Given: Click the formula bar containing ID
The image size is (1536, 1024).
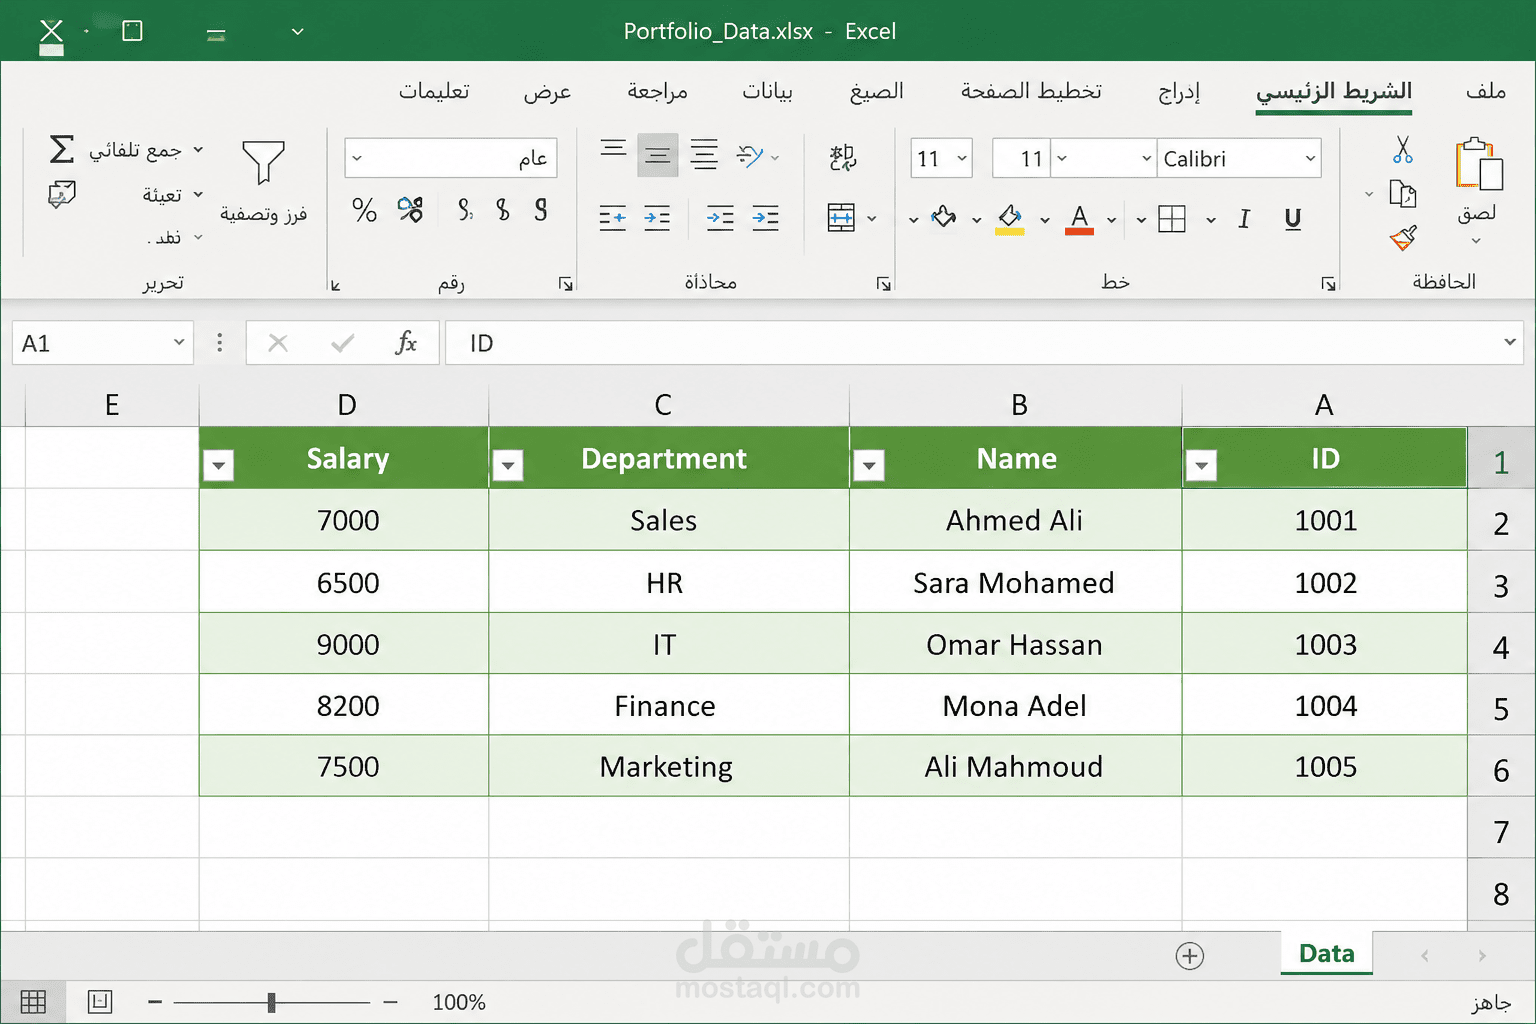Looking at the screenshot, I should [x=984, y=343].
